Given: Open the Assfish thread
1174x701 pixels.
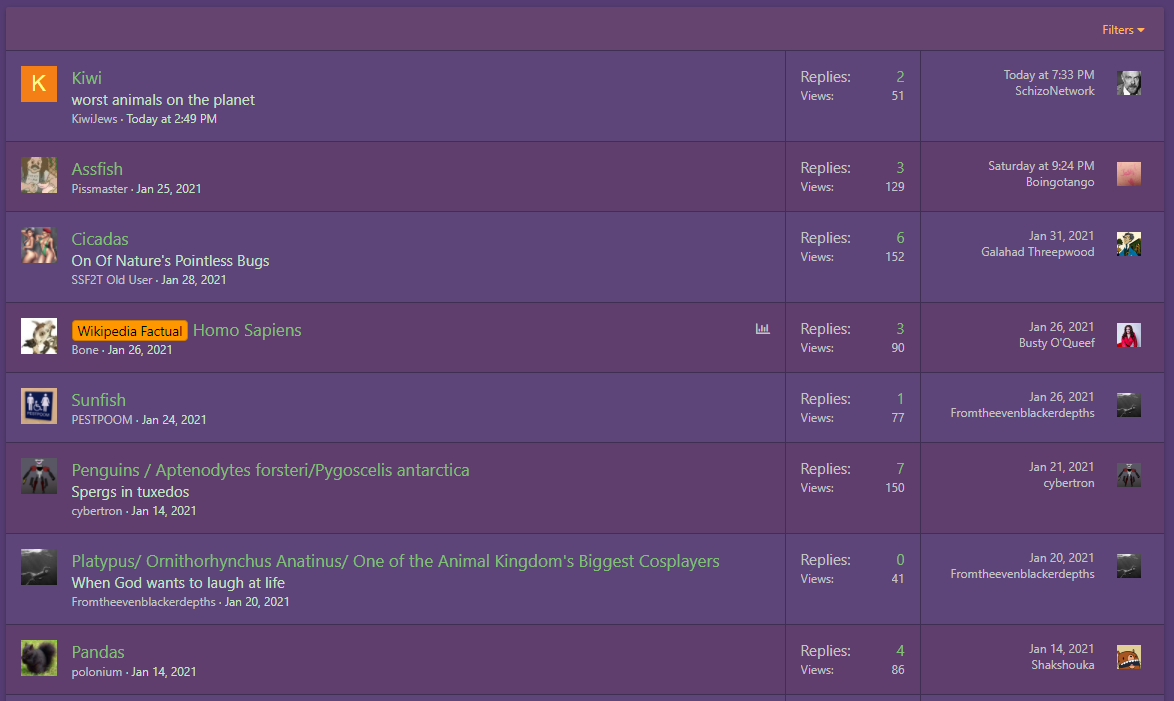Looking at the screenshot, I should (x=97, y=169).
